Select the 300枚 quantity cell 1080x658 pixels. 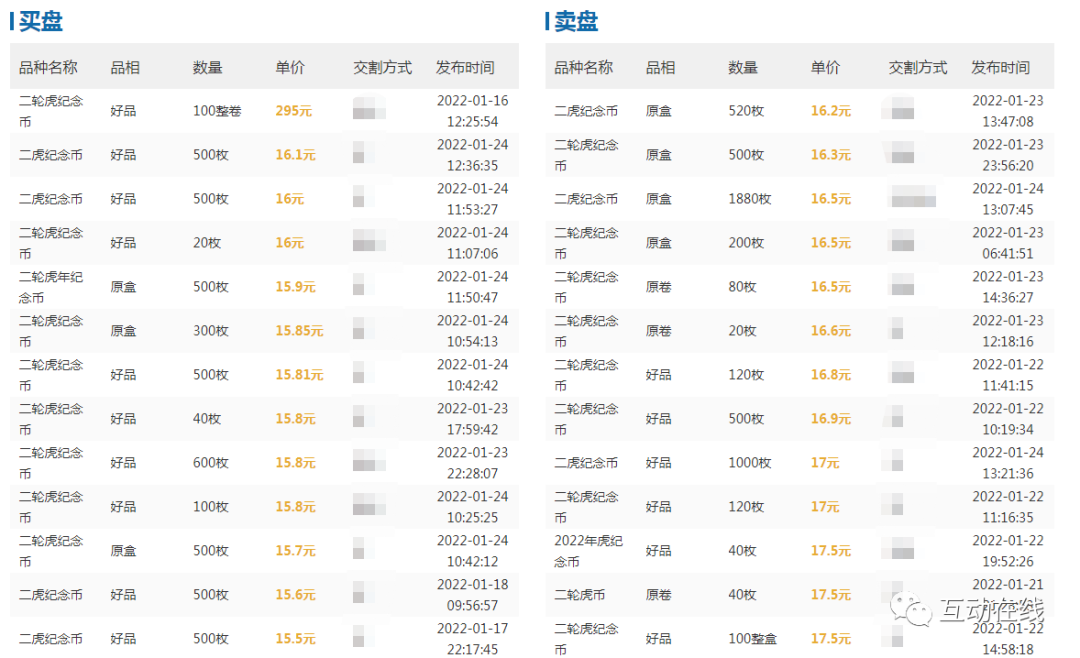(211, 331)
